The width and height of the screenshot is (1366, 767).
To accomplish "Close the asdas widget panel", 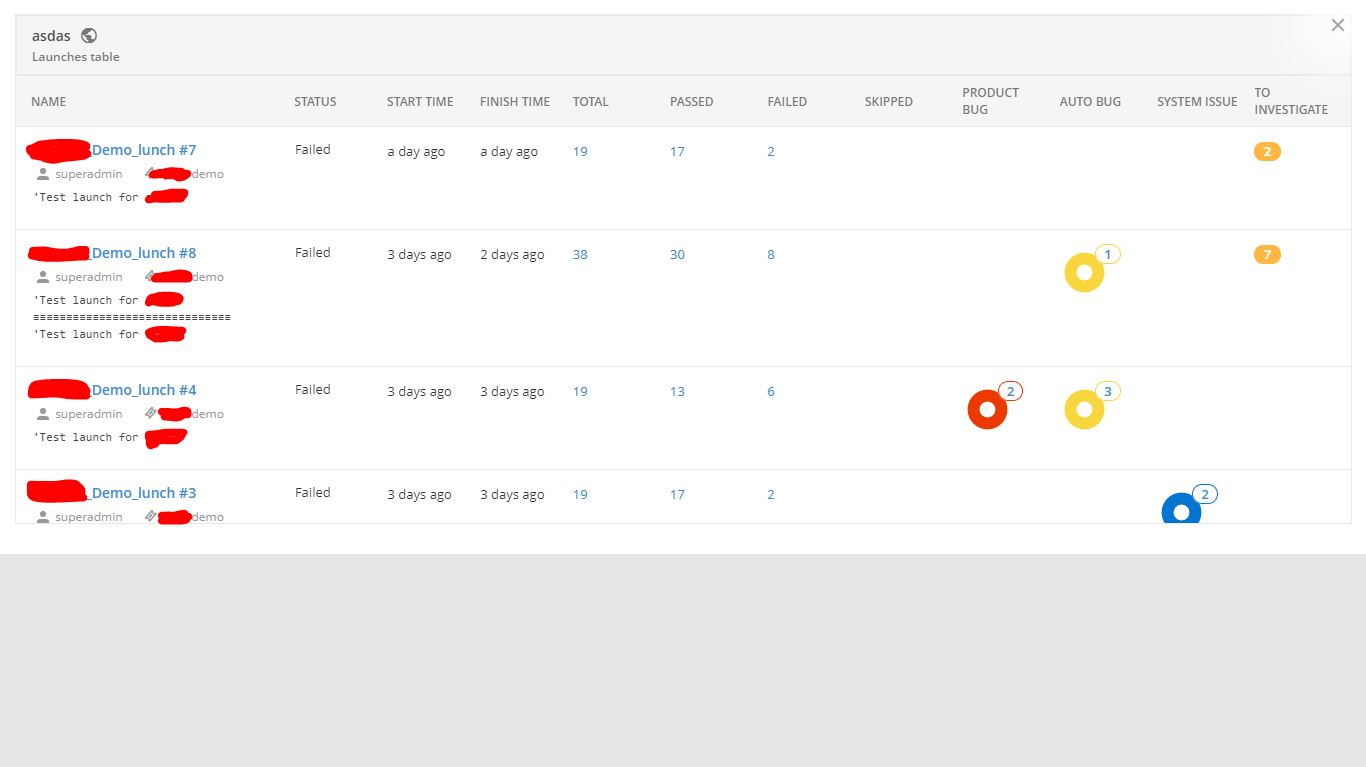I will pyautogui.click(x=1338, y=26).
